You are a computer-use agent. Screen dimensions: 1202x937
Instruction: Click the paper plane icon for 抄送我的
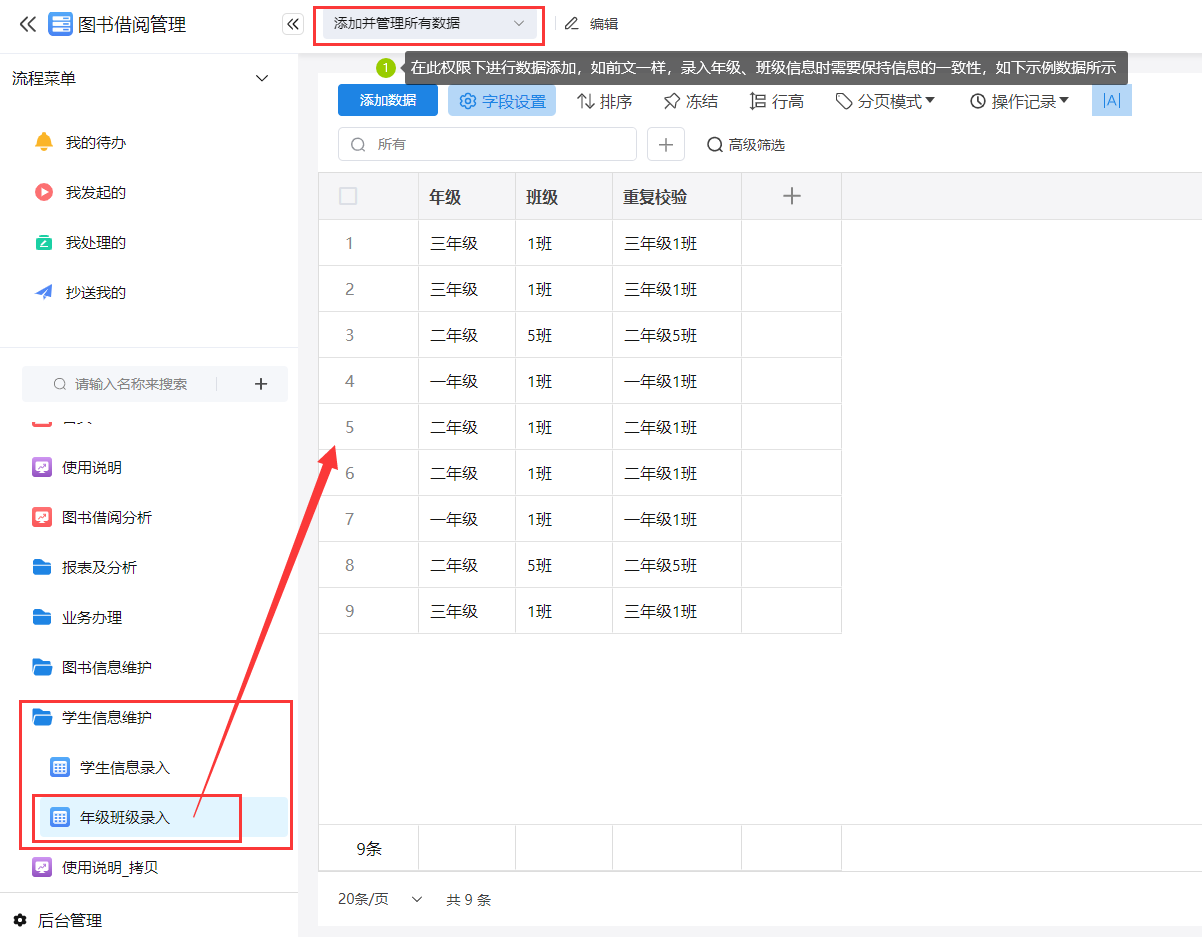pyautogui.click(x=44, y=292)
